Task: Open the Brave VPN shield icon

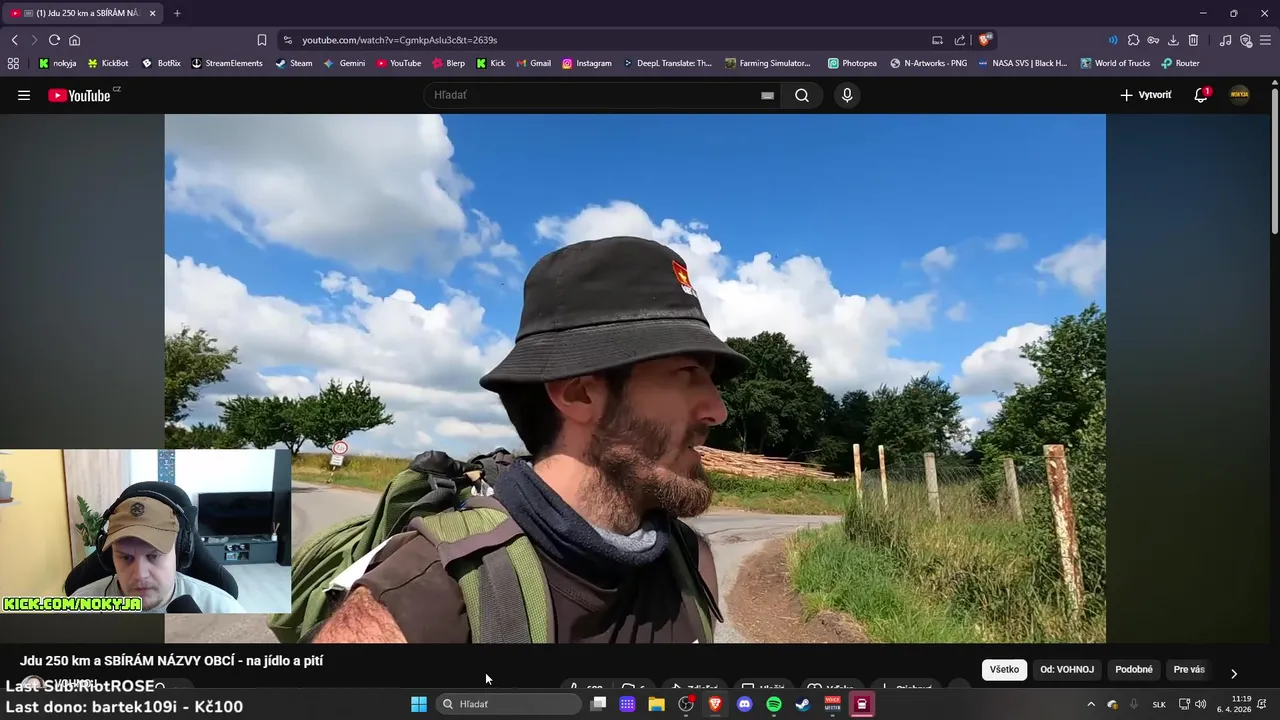Action: point(1246,40)
